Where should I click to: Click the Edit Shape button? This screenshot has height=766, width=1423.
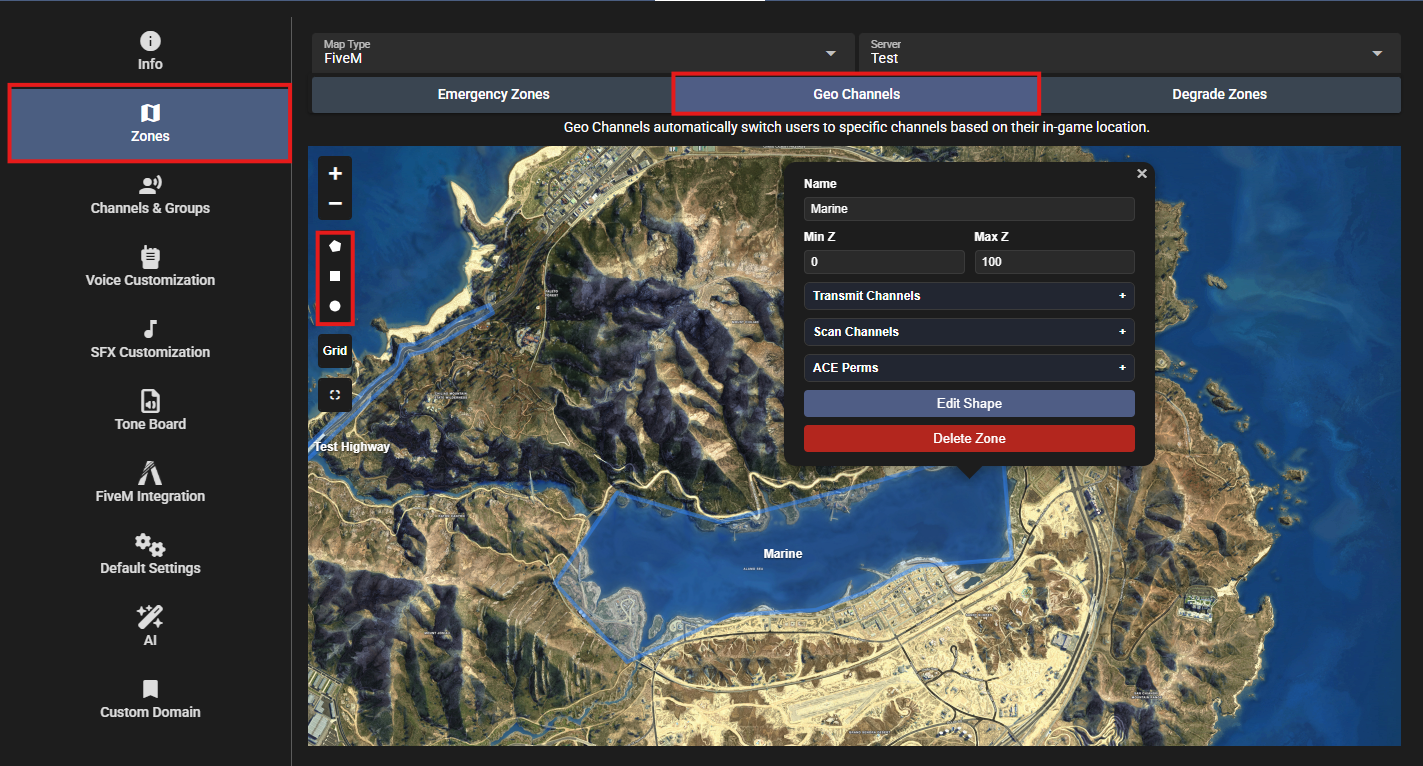click(x=968, y=403)
